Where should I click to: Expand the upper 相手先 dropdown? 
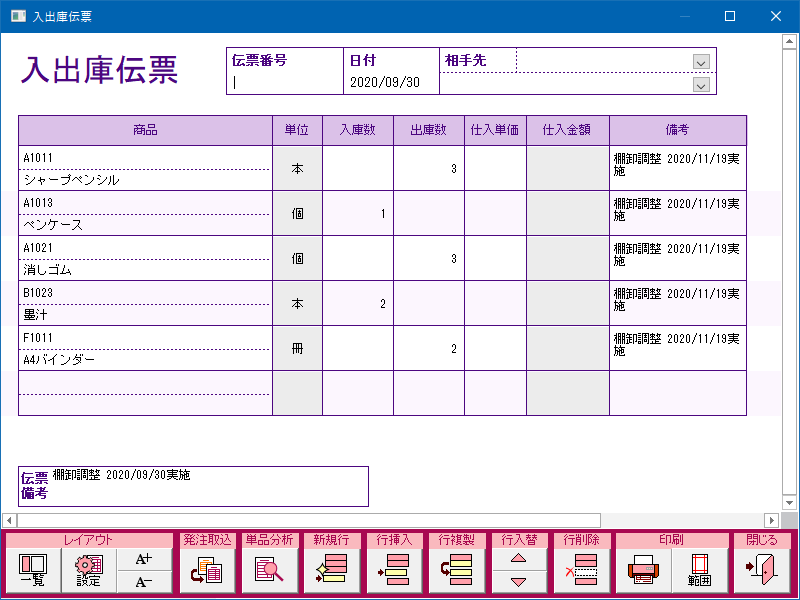click(x=702, y=62)
